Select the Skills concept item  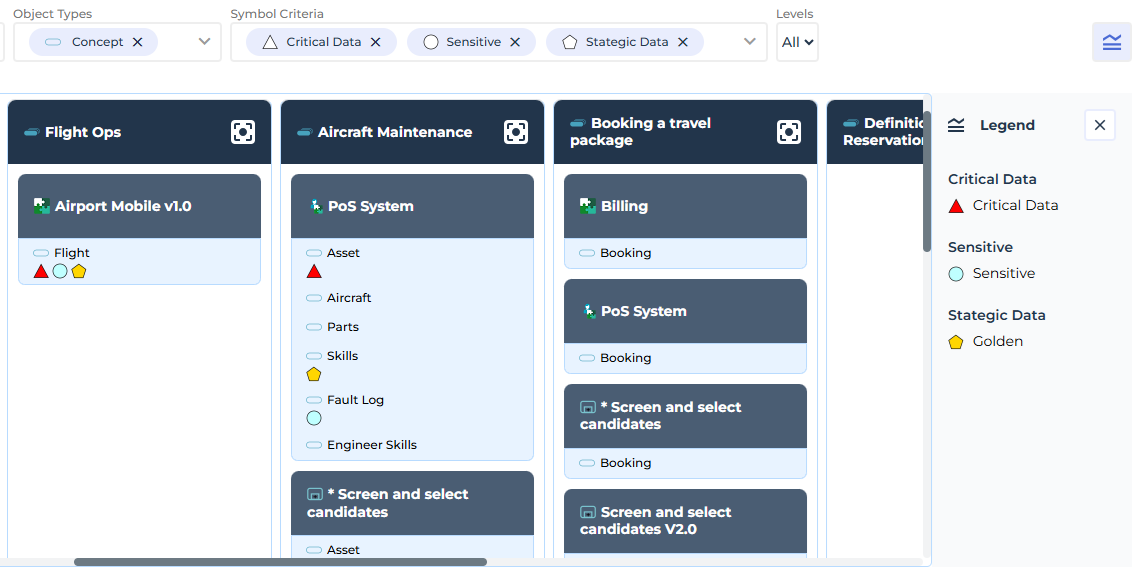click(342, 356)
